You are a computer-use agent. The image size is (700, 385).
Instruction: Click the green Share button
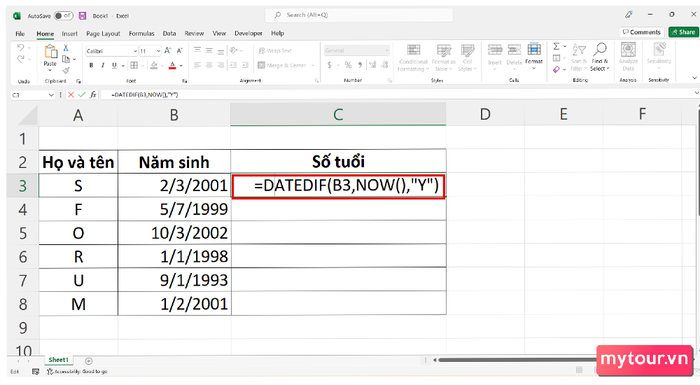pyautogui.click(x=683, y=32)
